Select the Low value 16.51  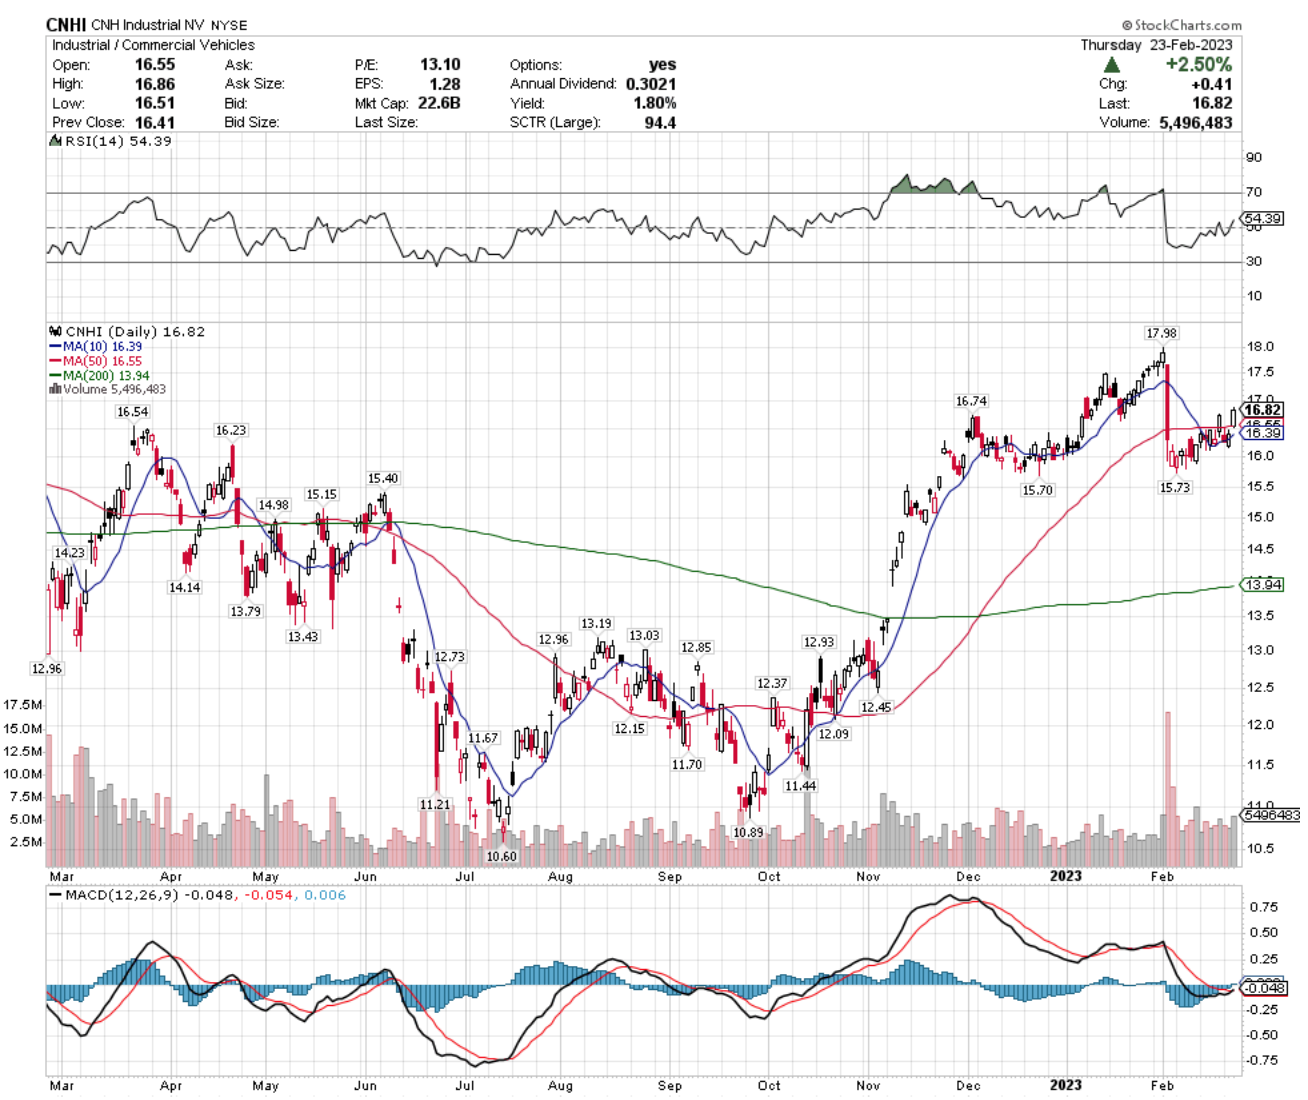[x=155, y=103]
